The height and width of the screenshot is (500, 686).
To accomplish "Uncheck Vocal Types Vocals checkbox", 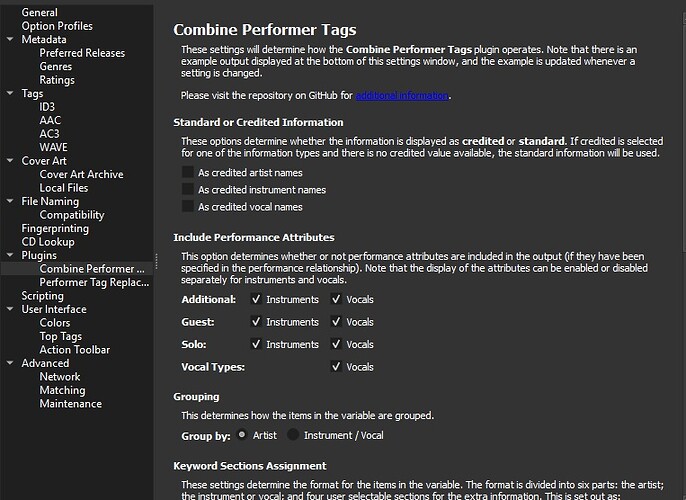I will pos(336,367).
